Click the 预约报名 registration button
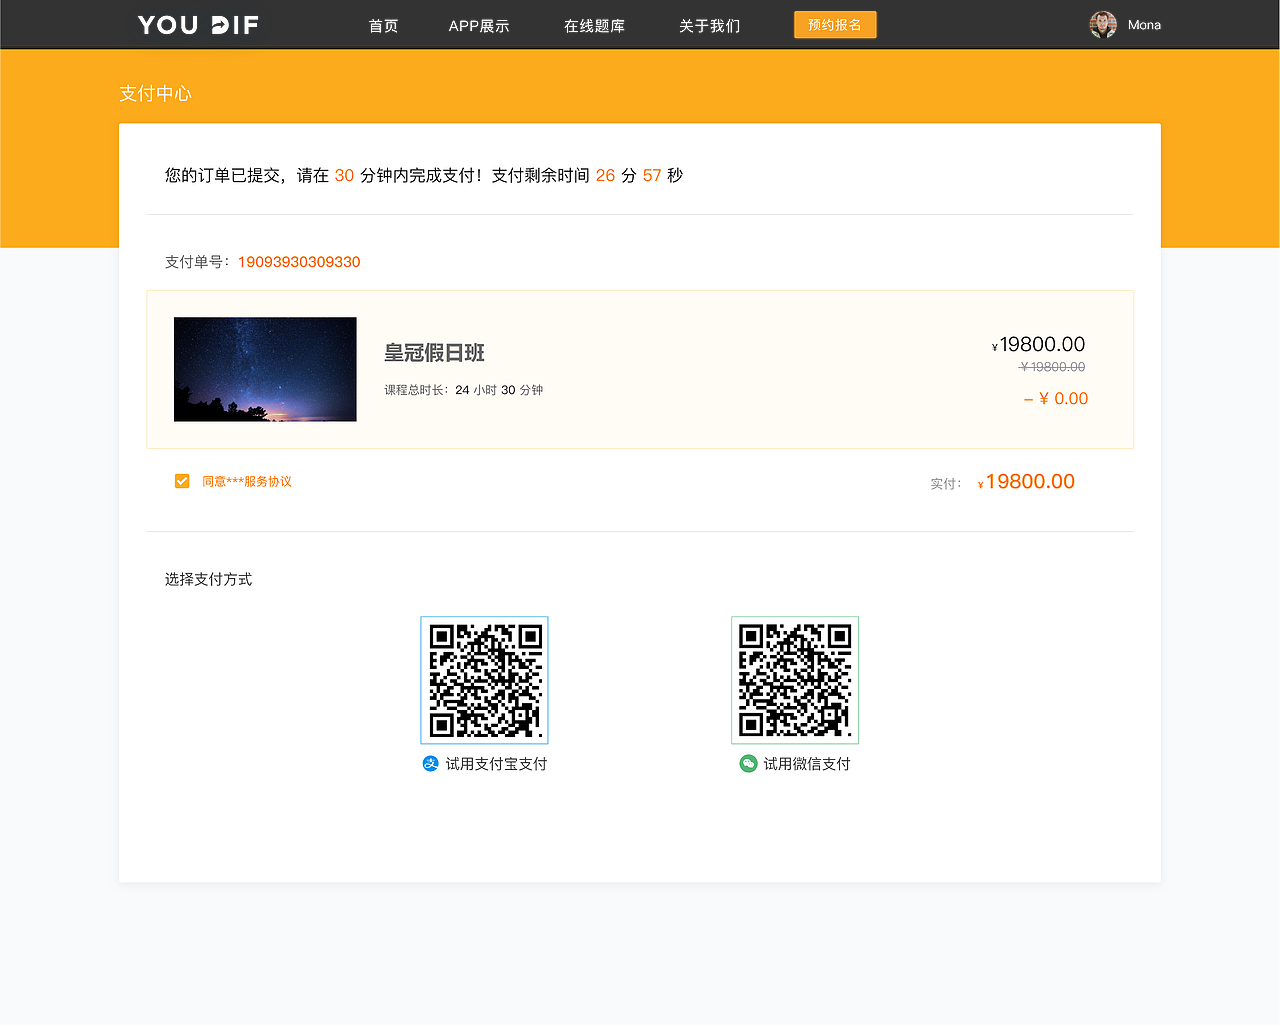1280x1035 pixels. pyautogui.click(x=835, y=24)
